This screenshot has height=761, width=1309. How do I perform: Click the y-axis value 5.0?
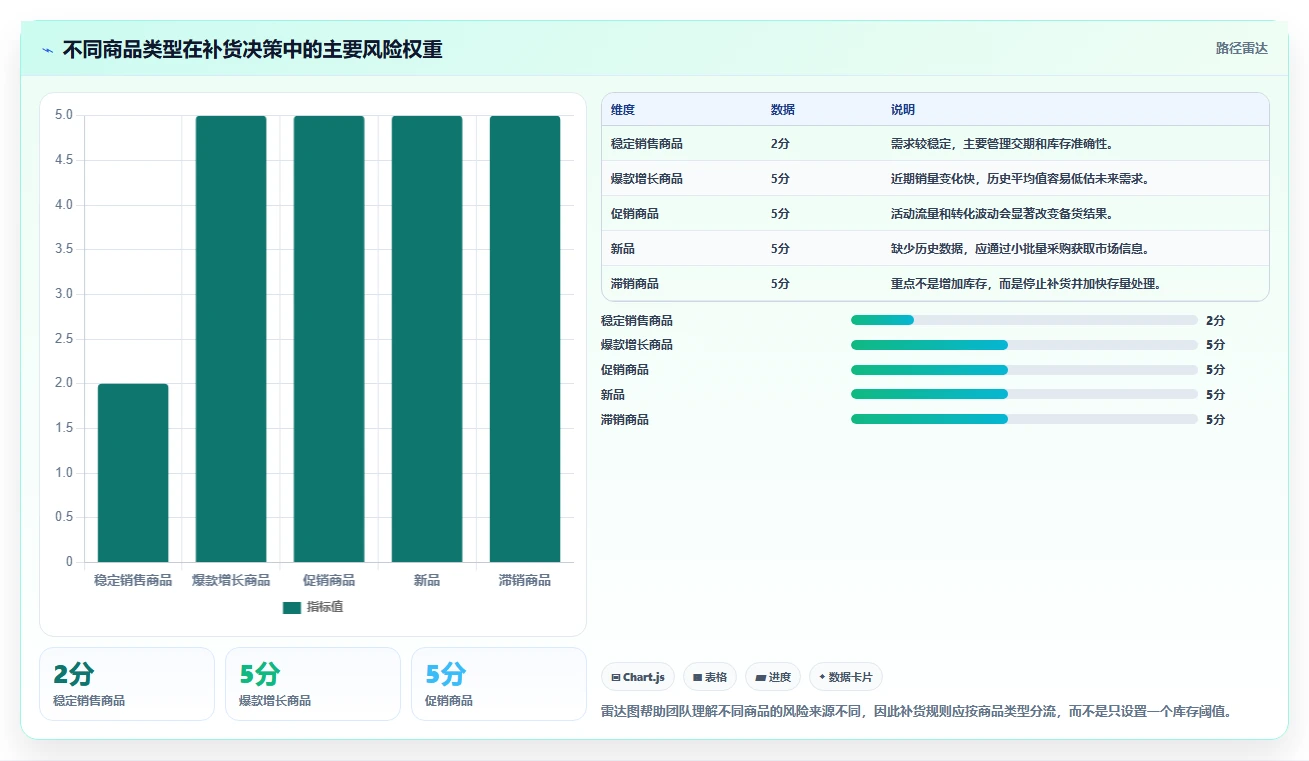pos(64,115)
